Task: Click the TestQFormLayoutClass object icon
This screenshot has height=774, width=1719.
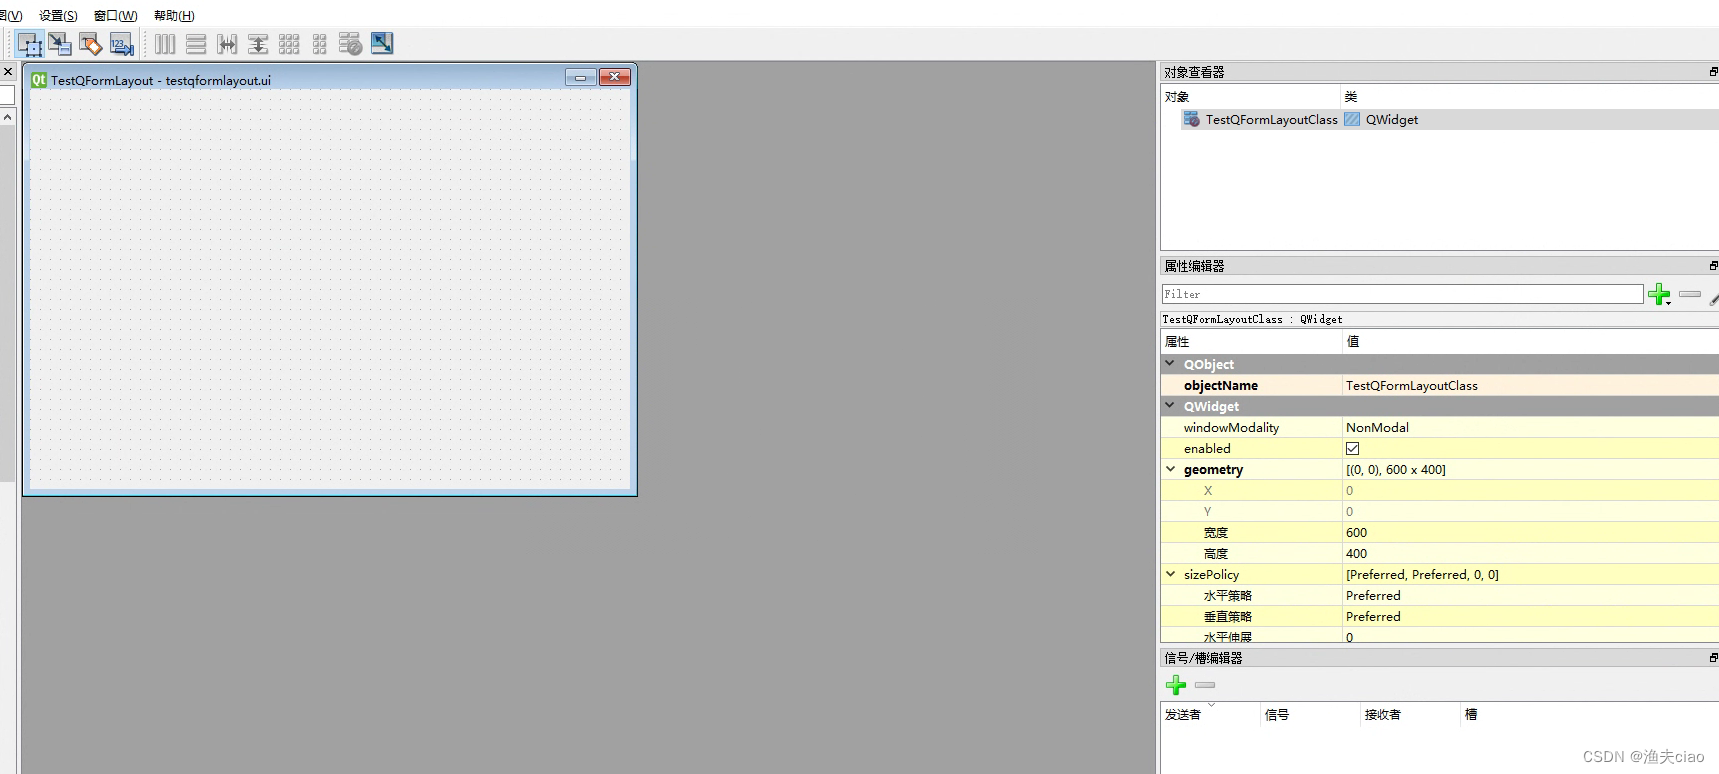Action: 1192,119
